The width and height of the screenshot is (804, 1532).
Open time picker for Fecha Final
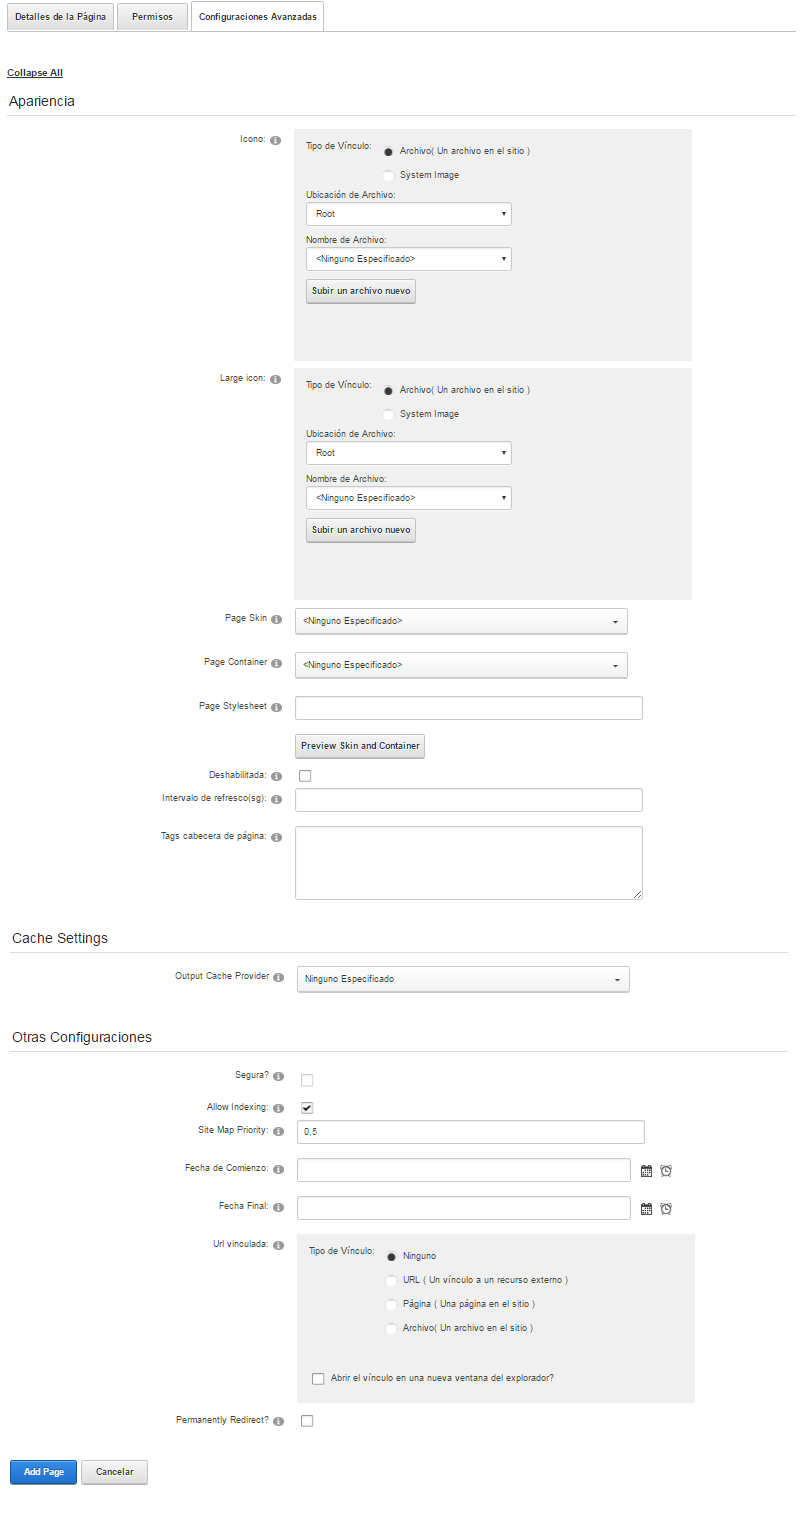point(666,1209)
